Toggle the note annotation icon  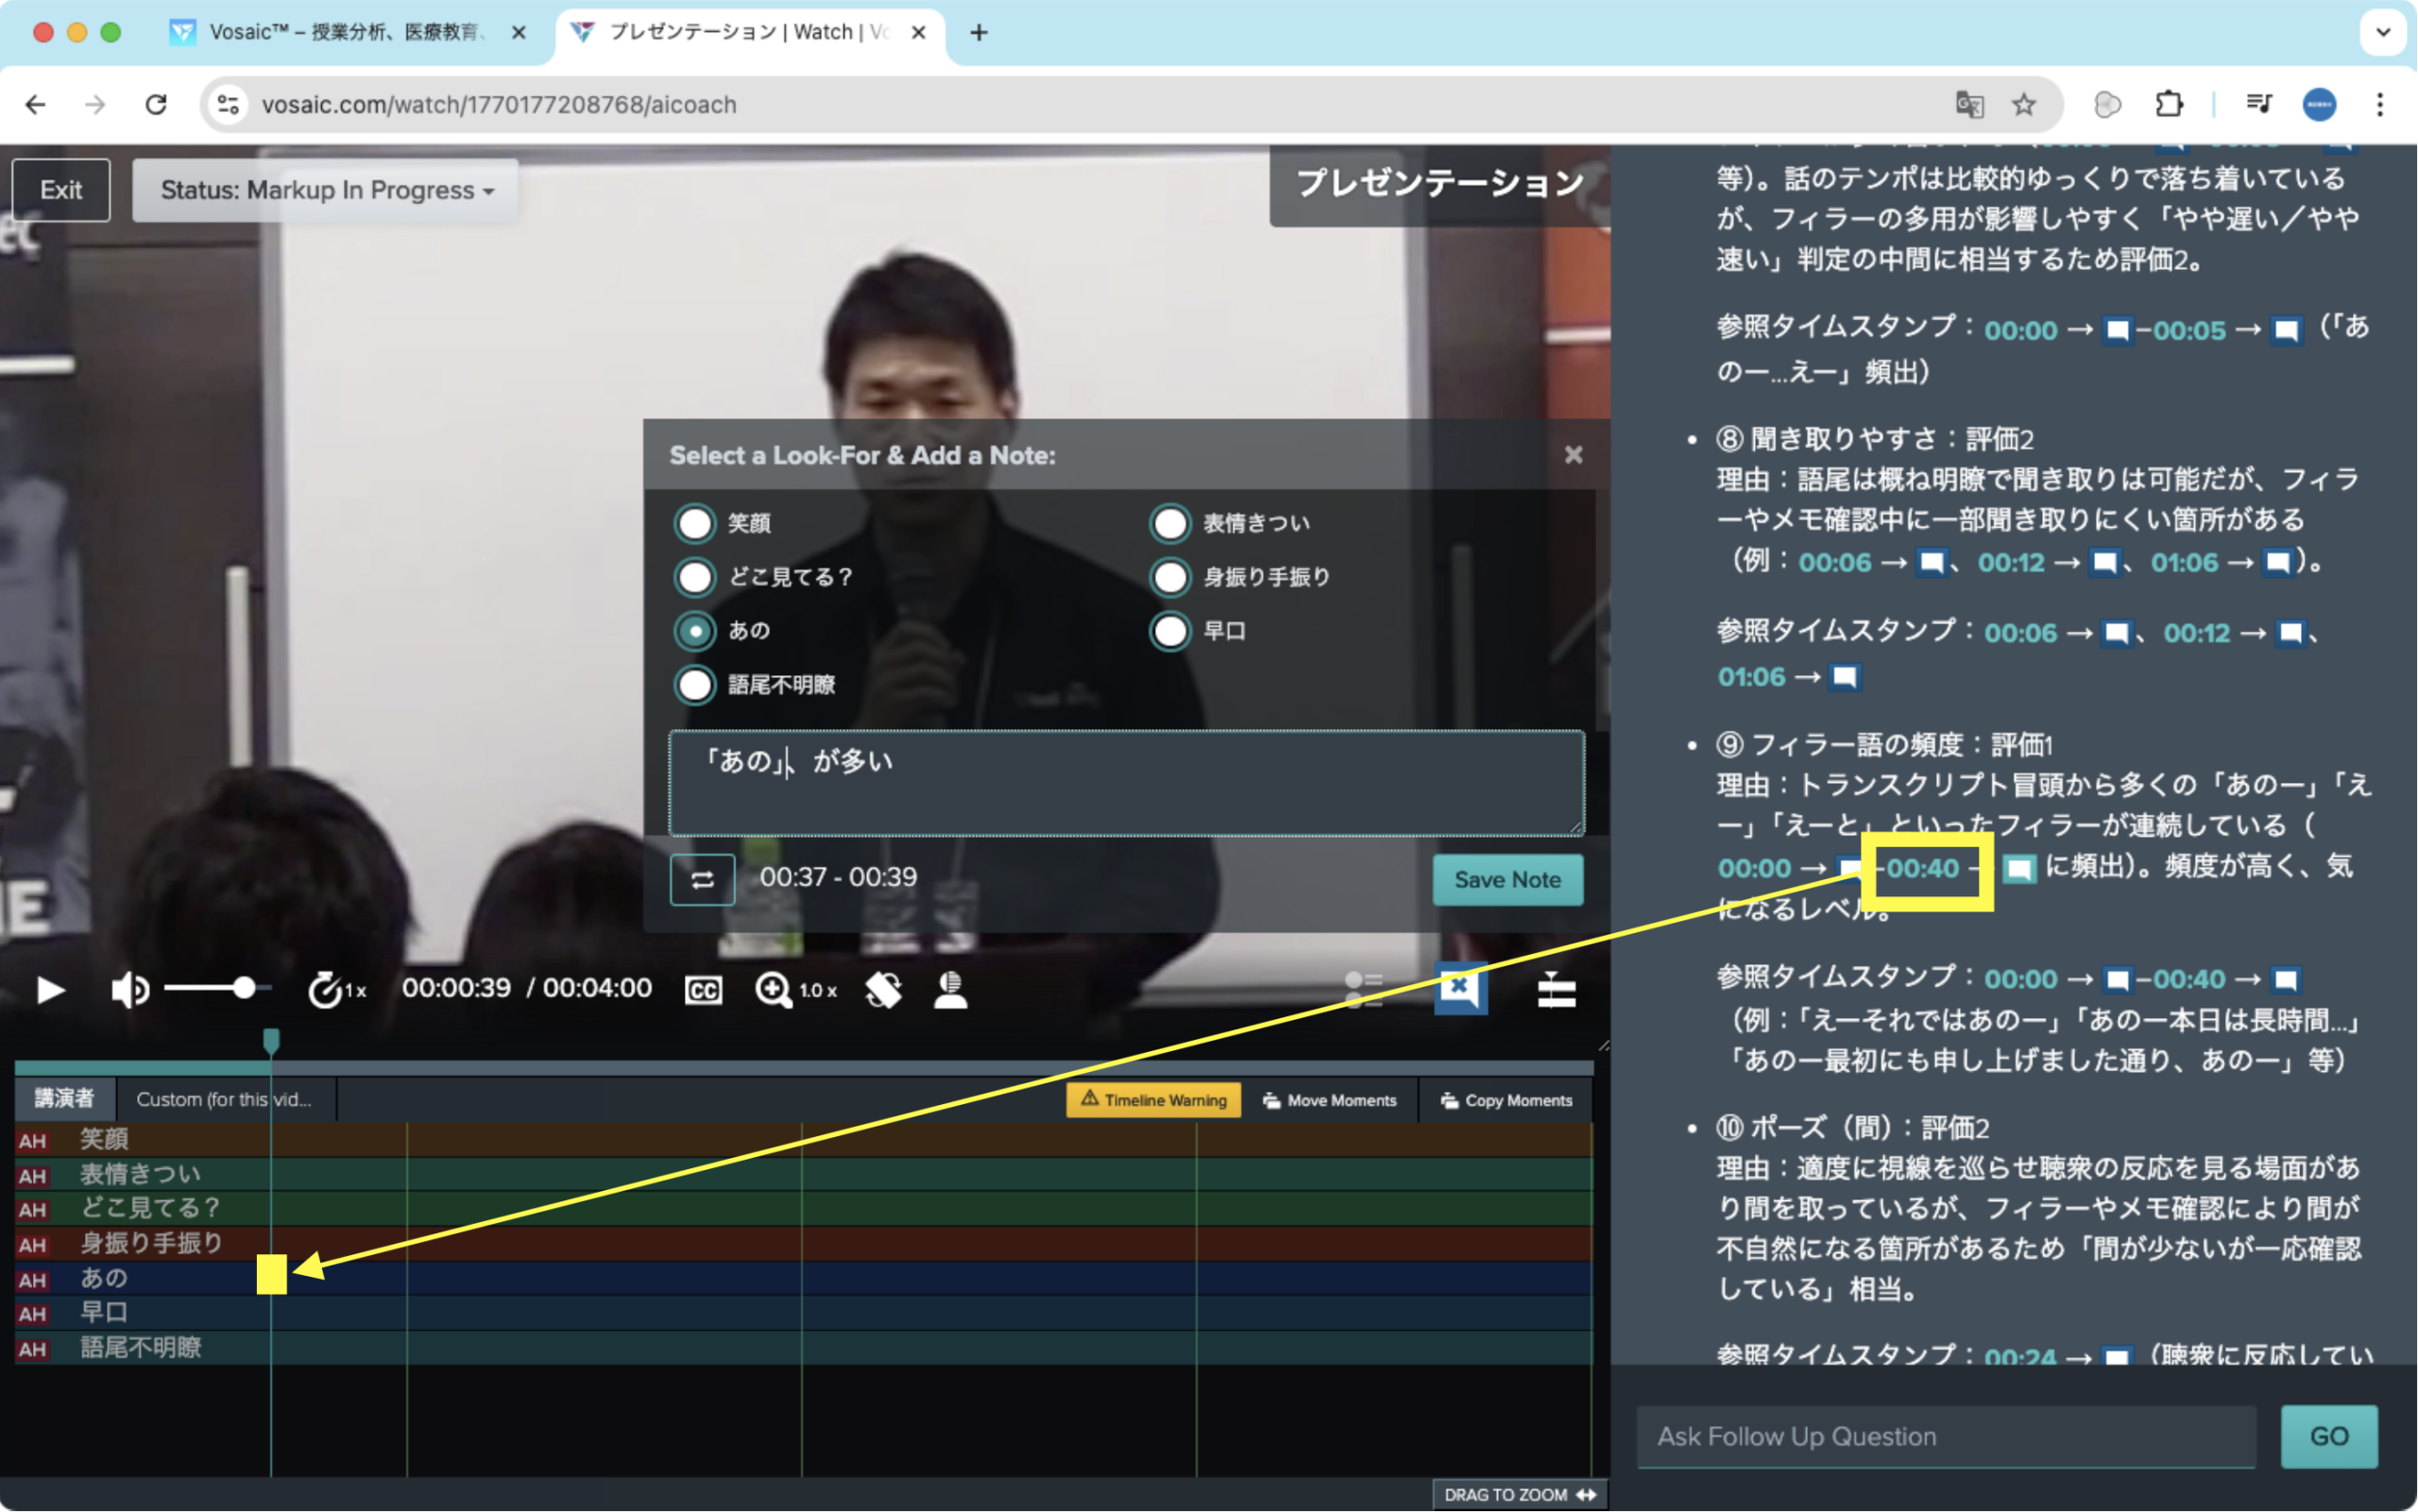[1460, 989]
